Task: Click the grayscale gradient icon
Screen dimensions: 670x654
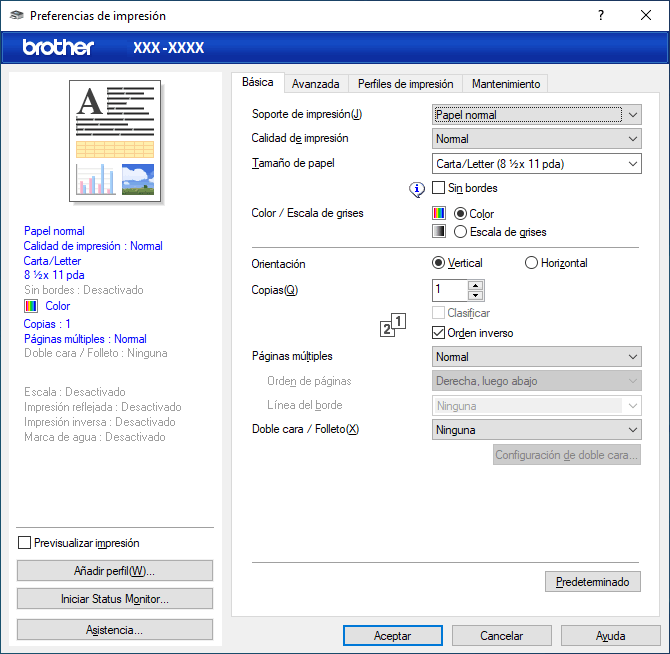Action: pyautogui.click(x=438, y=232)
